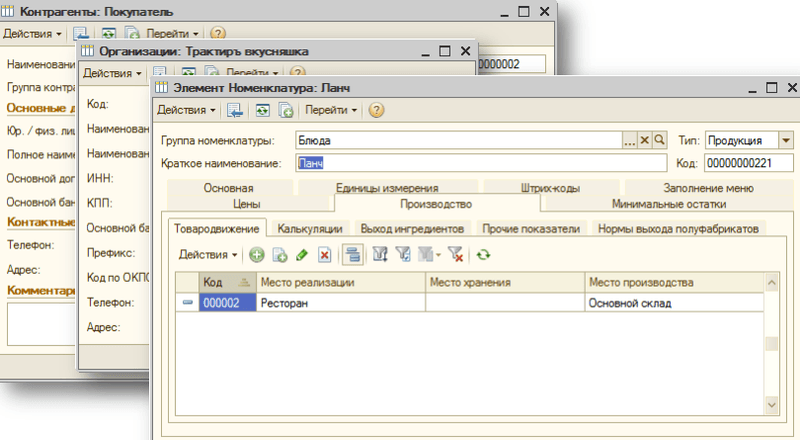Image resolution: width=800 pixels, height=440 pixels.
Task: Open the Нормы выхода полуфабрикатов sub-tab
Action: click(x=678, y=228)
